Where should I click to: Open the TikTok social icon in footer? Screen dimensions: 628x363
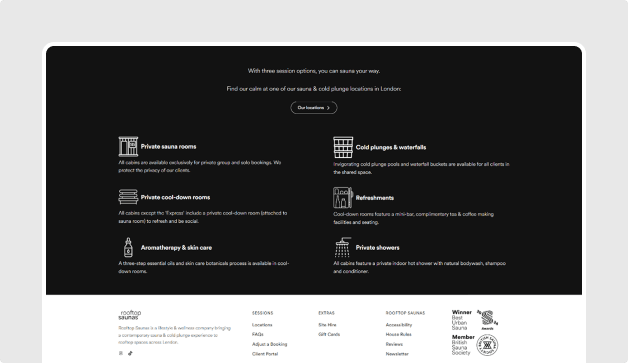point(130,353)
